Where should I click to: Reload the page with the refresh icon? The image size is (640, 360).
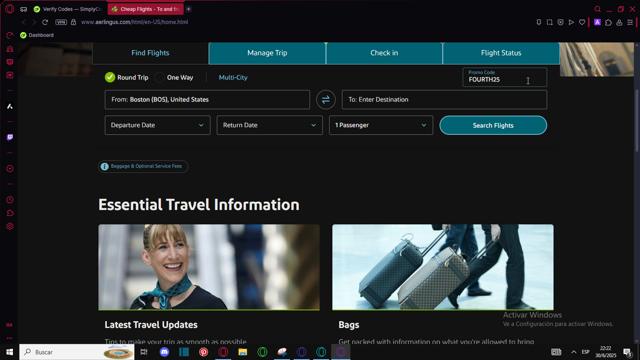coord(45,22)
